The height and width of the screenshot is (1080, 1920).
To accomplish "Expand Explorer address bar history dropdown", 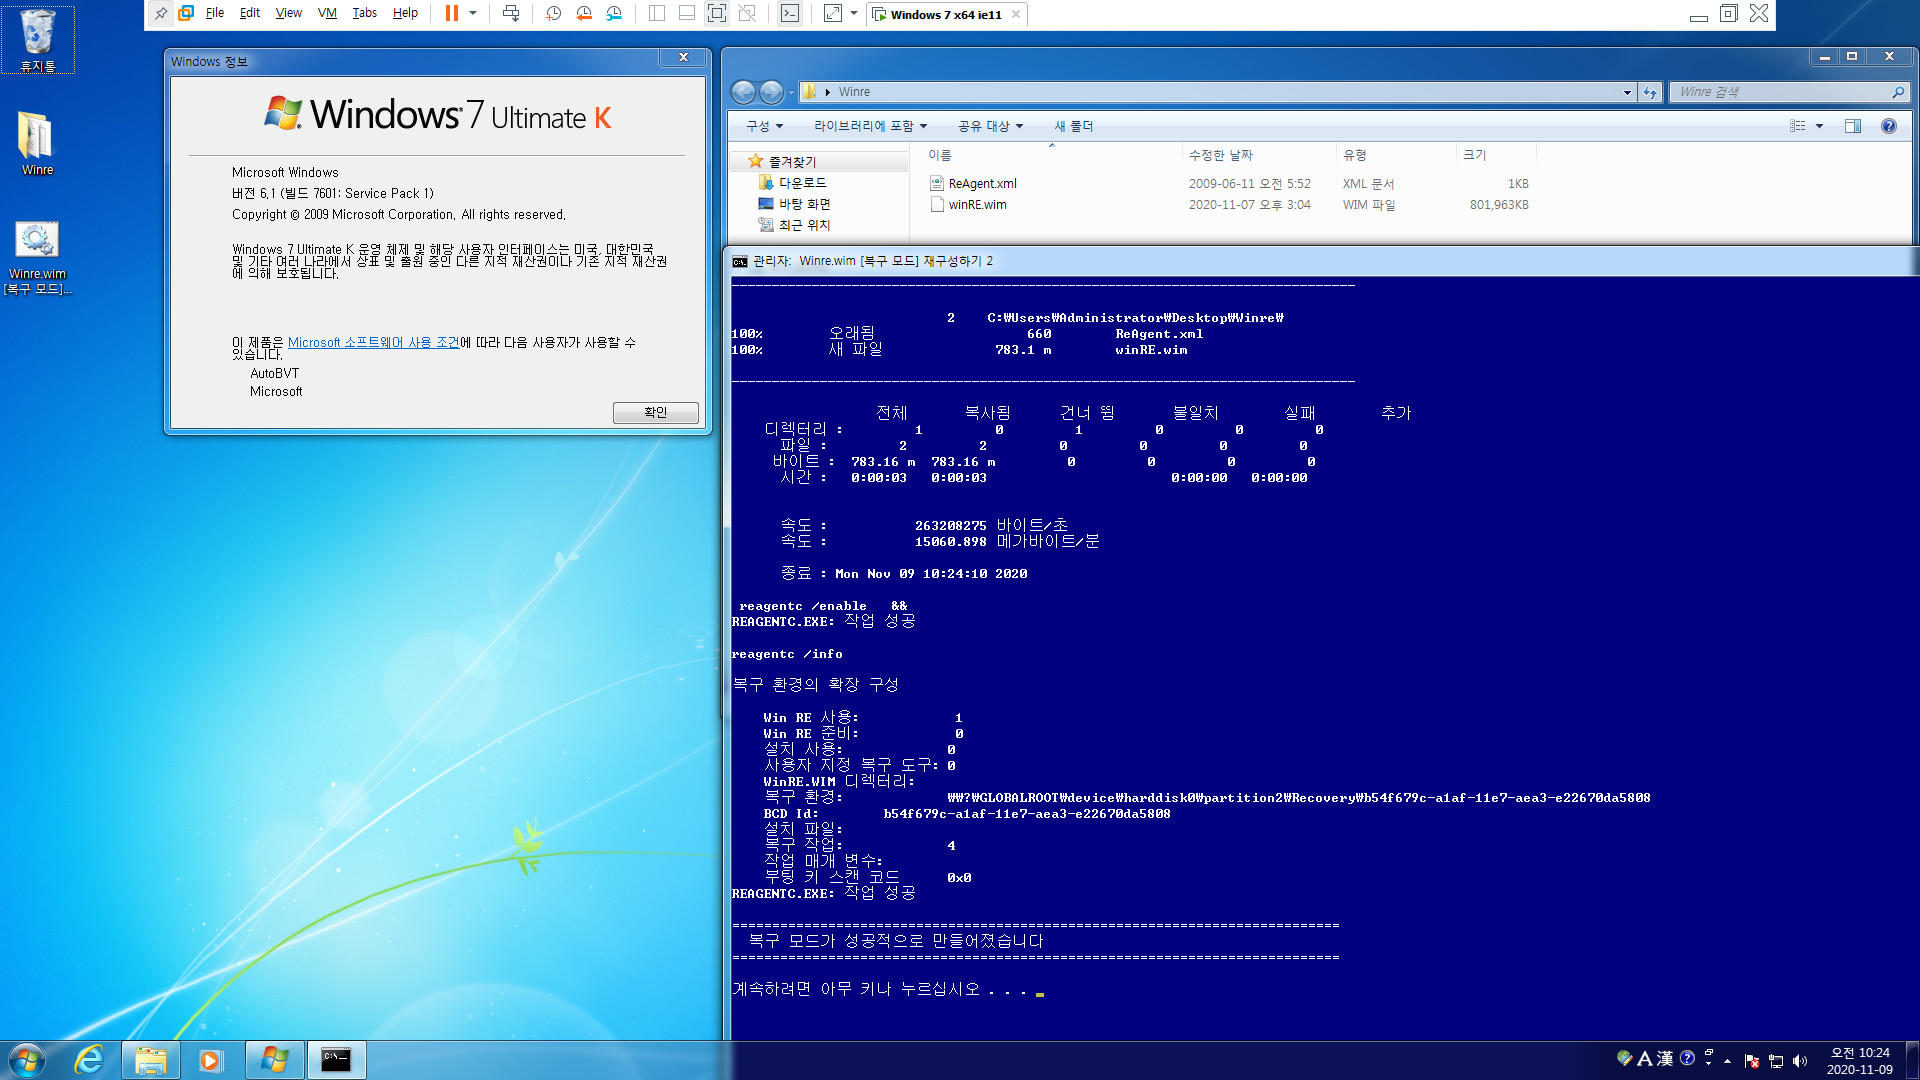I will tap(1627, 92).
